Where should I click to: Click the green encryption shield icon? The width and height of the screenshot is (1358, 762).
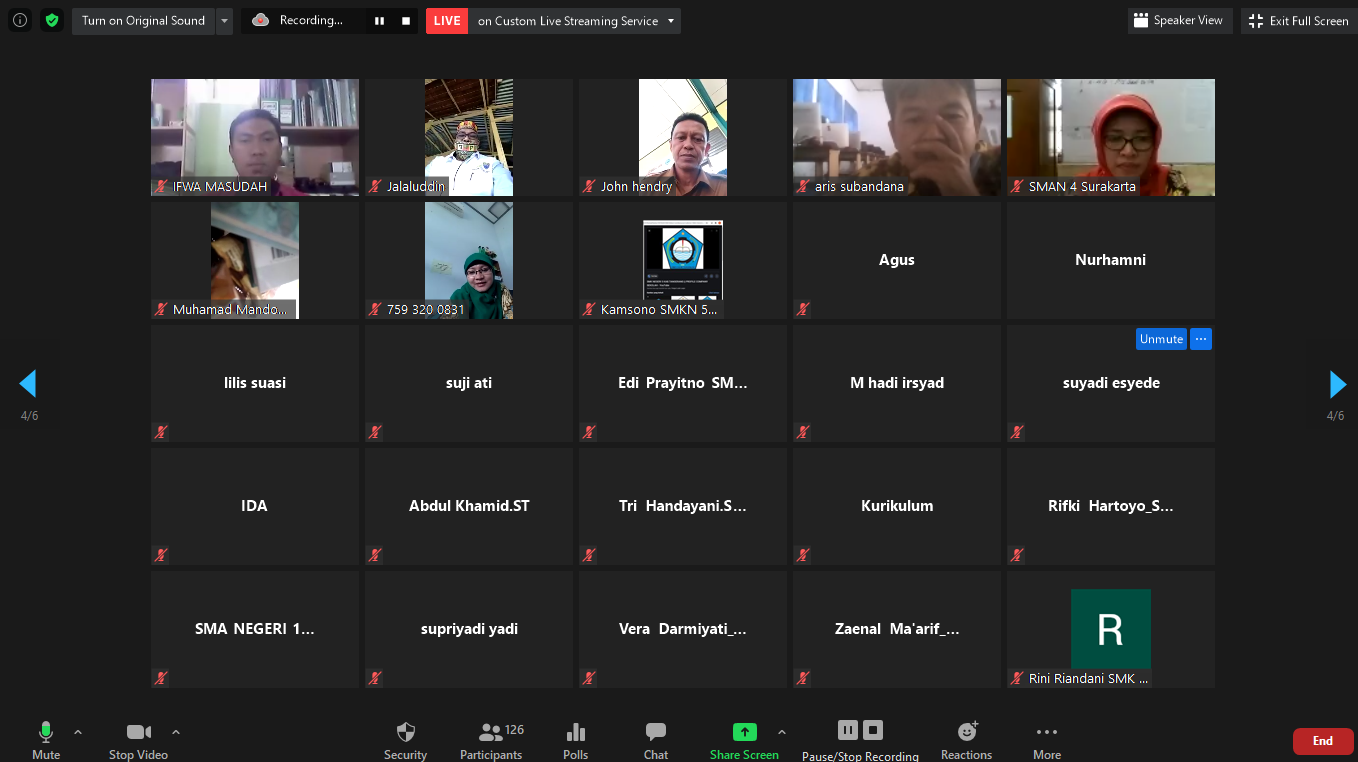(52, 20)
